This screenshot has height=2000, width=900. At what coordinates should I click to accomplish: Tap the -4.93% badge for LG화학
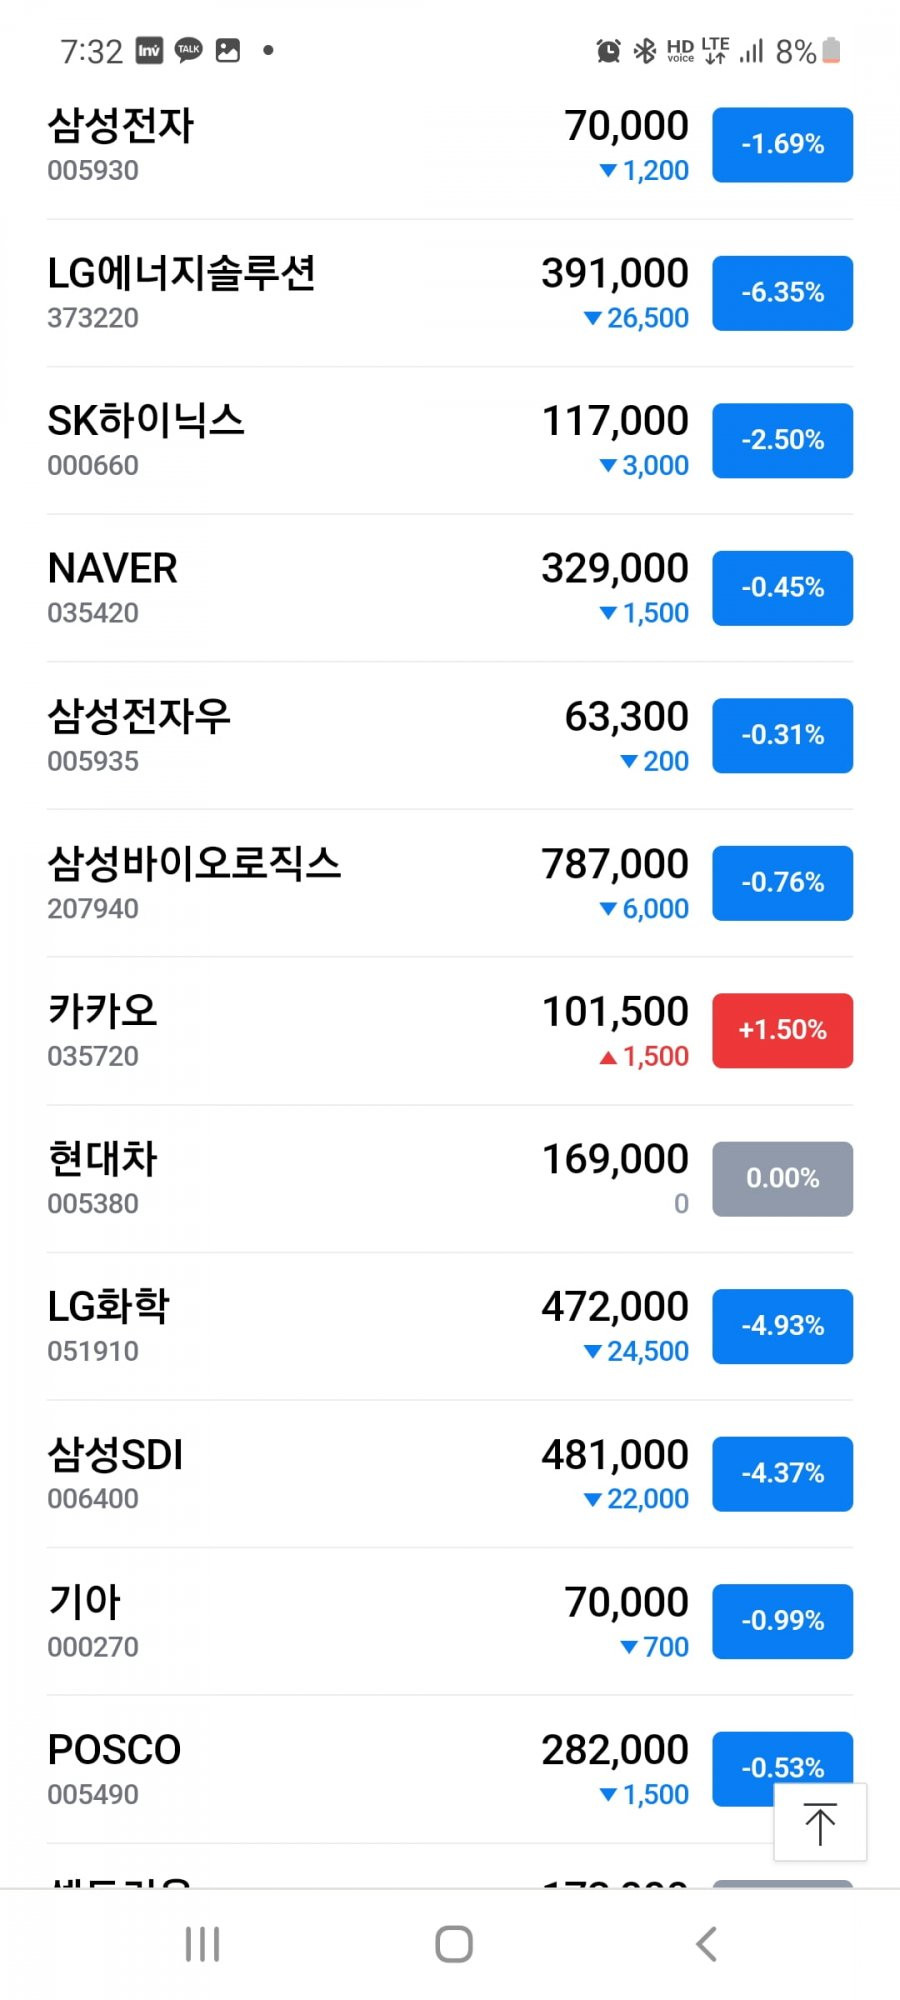point(782,1326)
